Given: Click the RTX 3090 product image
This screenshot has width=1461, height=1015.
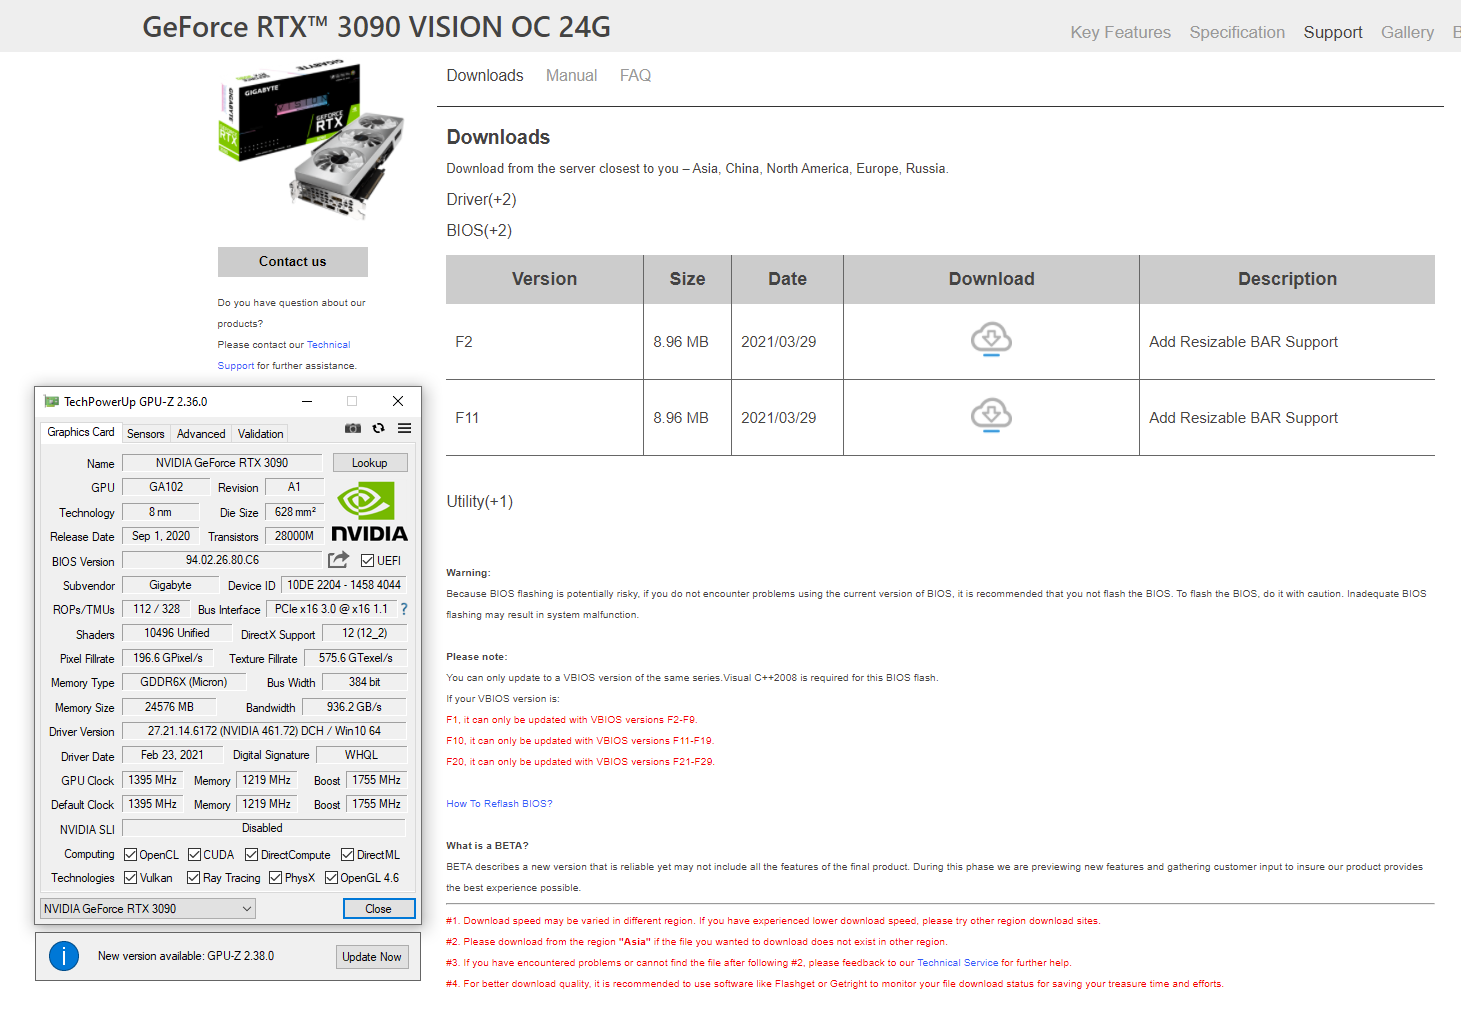Looking at the screenshot, I should click(x=311, y=141).
